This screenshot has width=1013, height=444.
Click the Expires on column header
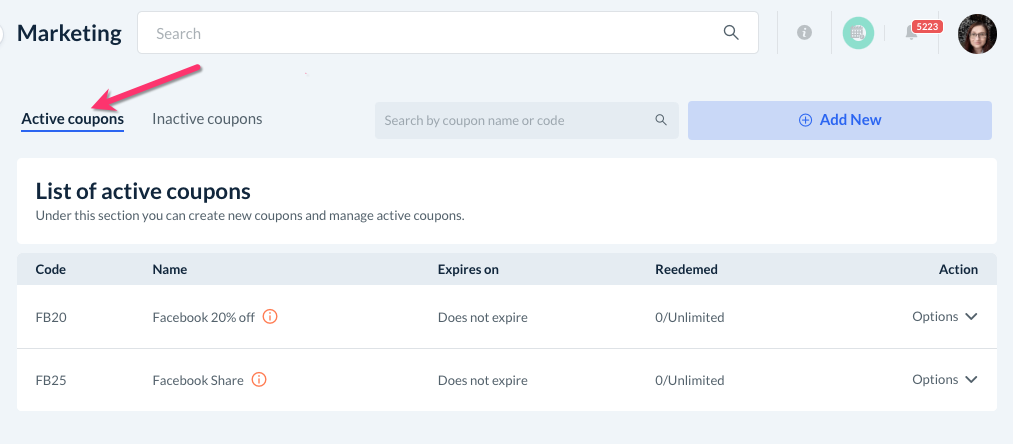click(x=468, y=269)
